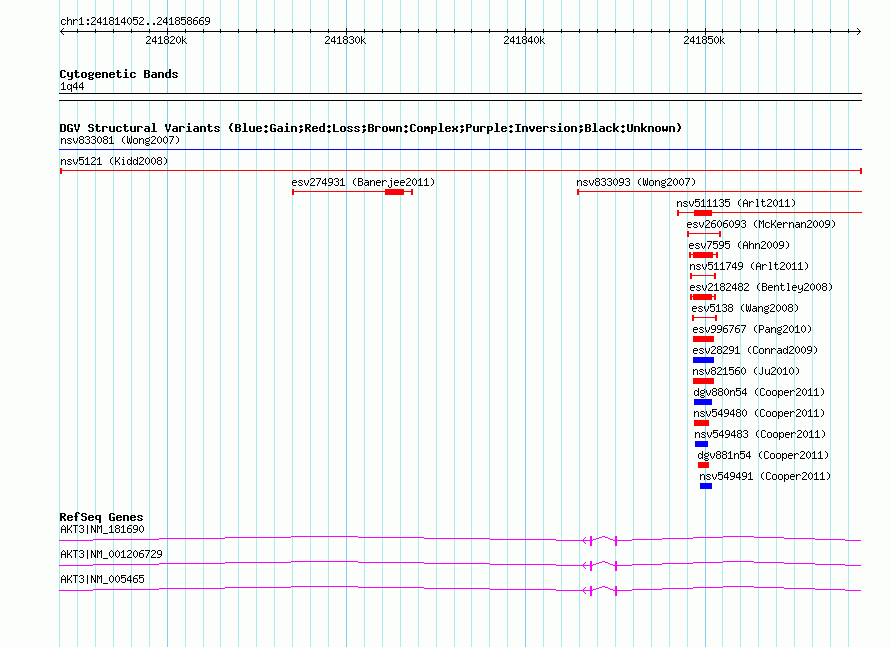Click the esv28291 (Conrad2009) label
Viewport: 890px width, 647px height.
tap(755, 350)
